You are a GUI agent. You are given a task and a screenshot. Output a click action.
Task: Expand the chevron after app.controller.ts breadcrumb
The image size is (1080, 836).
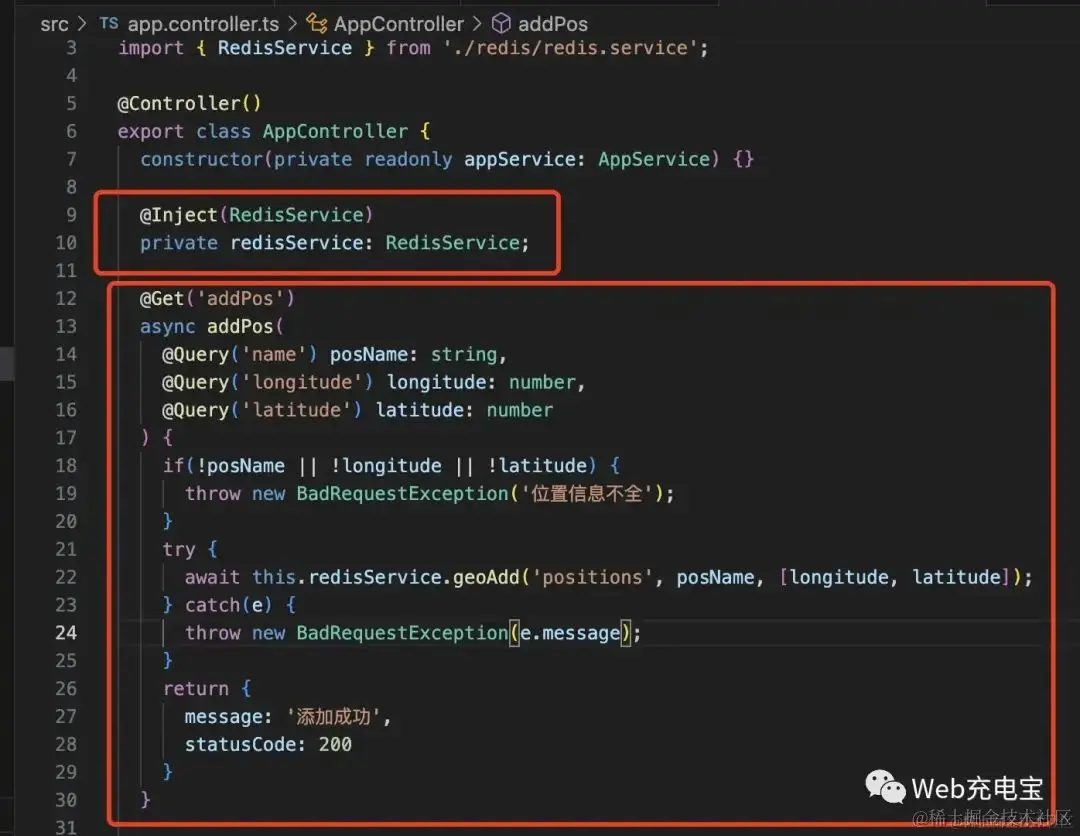click(x=292, y=24)
